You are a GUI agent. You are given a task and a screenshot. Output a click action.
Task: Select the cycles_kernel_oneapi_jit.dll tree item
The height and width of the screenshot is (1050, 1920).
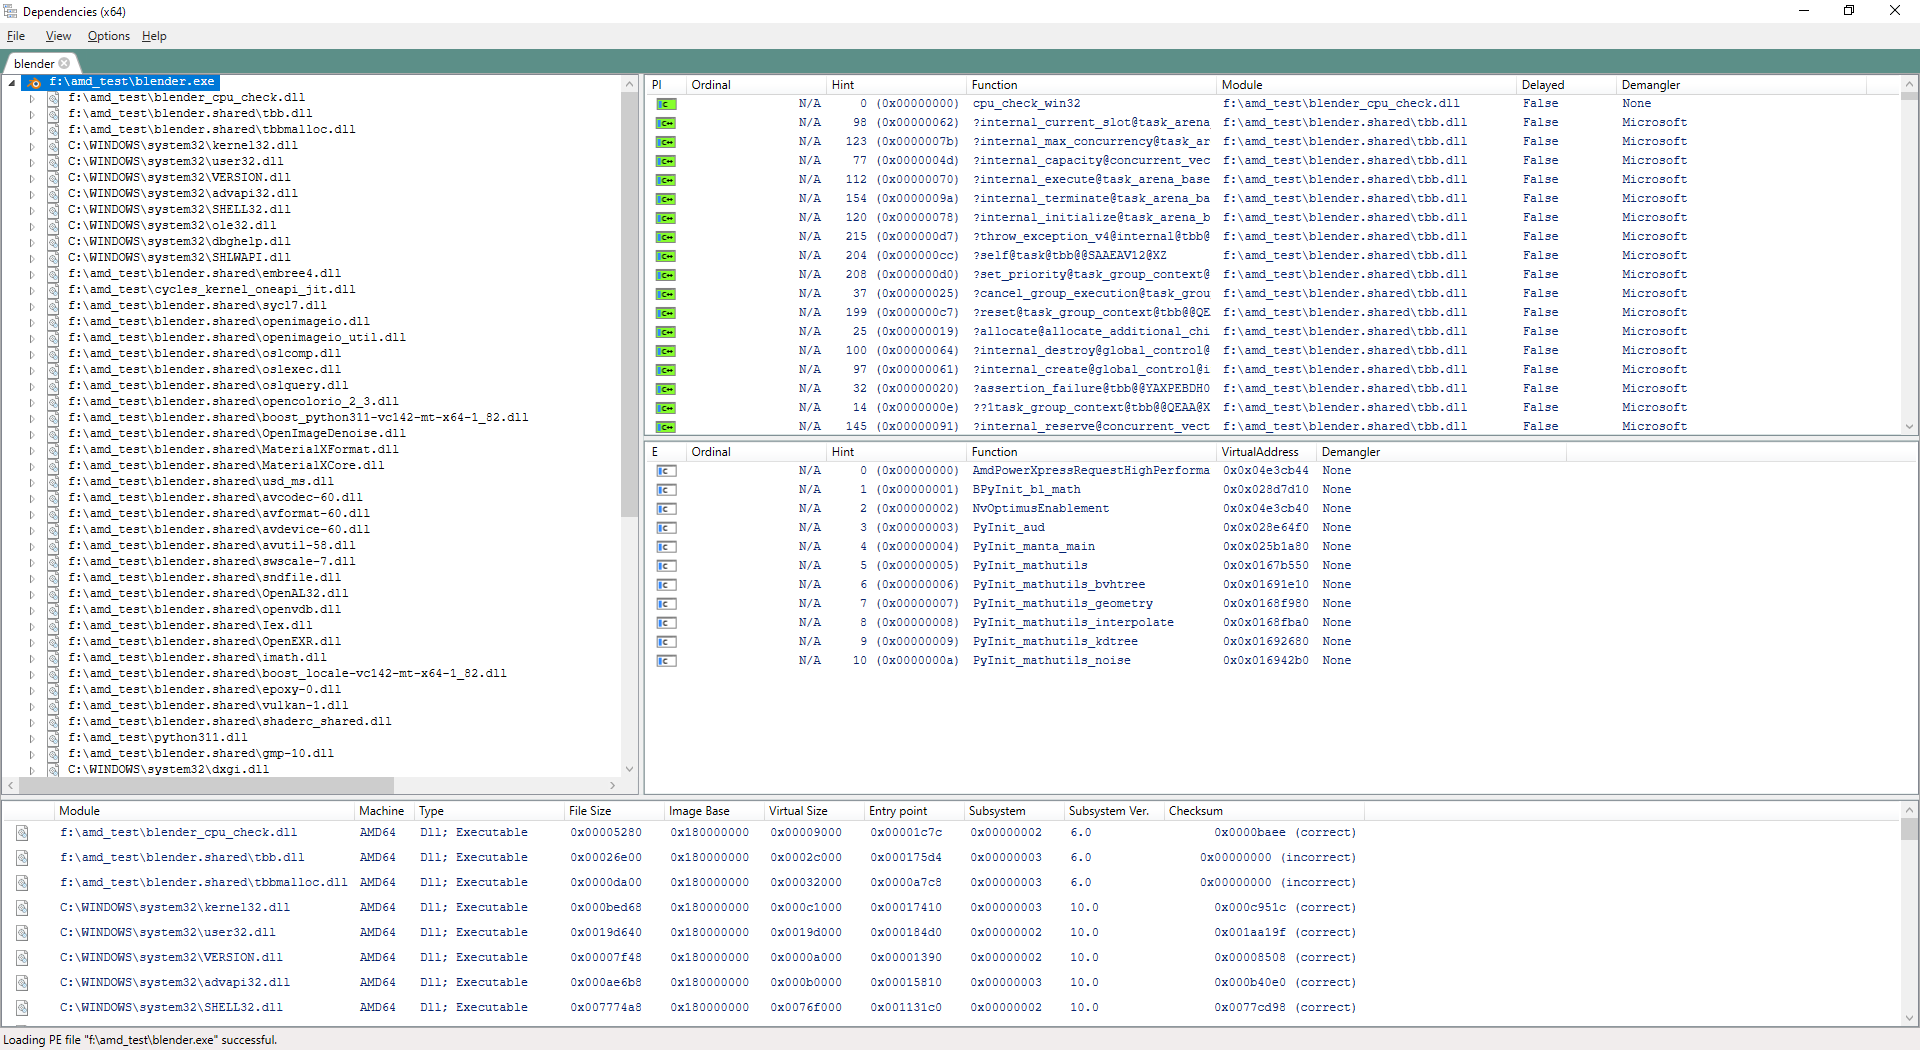coord(211,290)
